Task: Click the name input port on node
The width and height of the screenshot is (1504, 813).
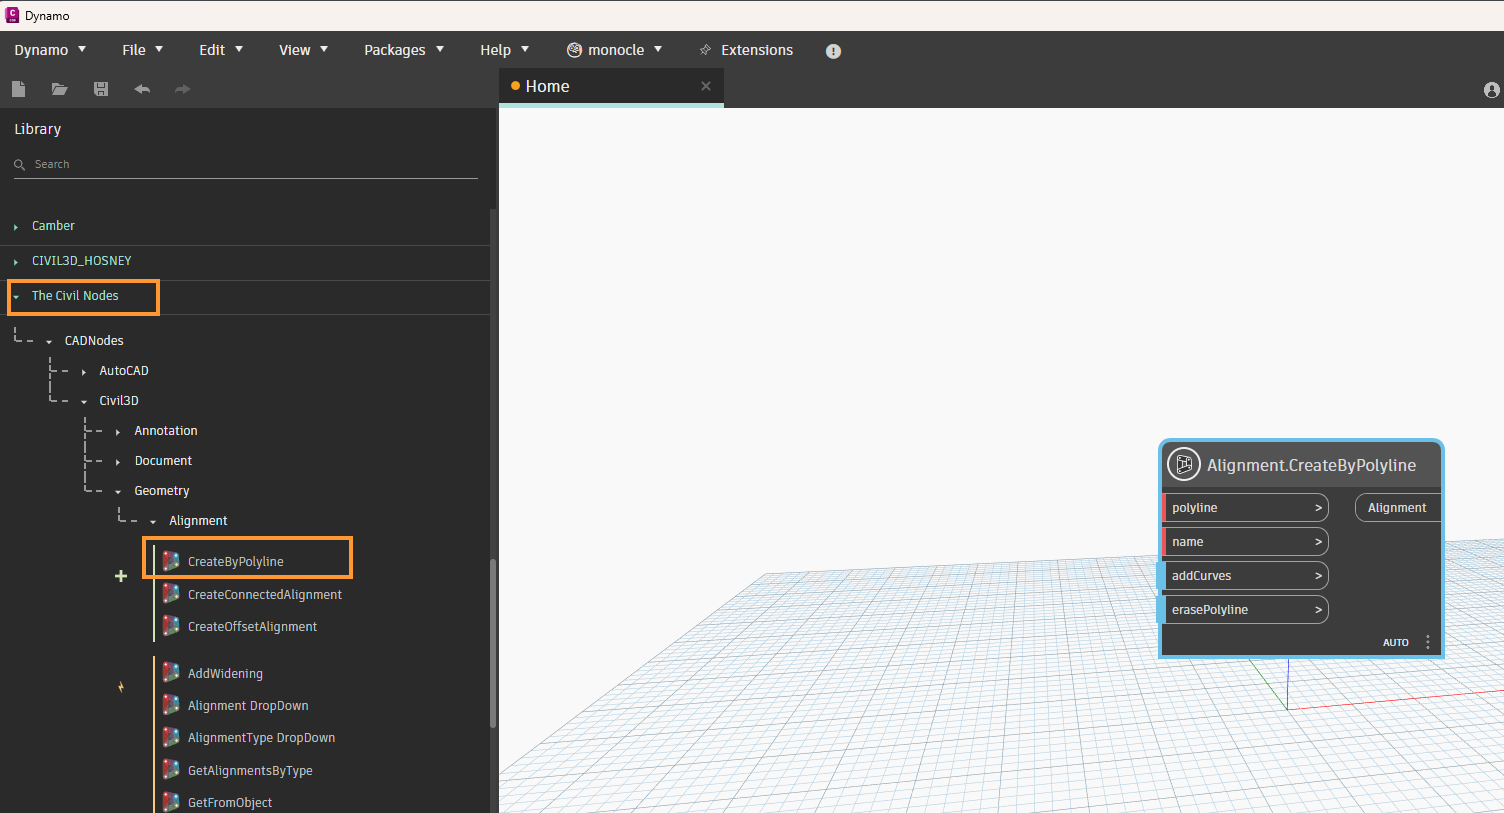Action: pos(1245,542)
